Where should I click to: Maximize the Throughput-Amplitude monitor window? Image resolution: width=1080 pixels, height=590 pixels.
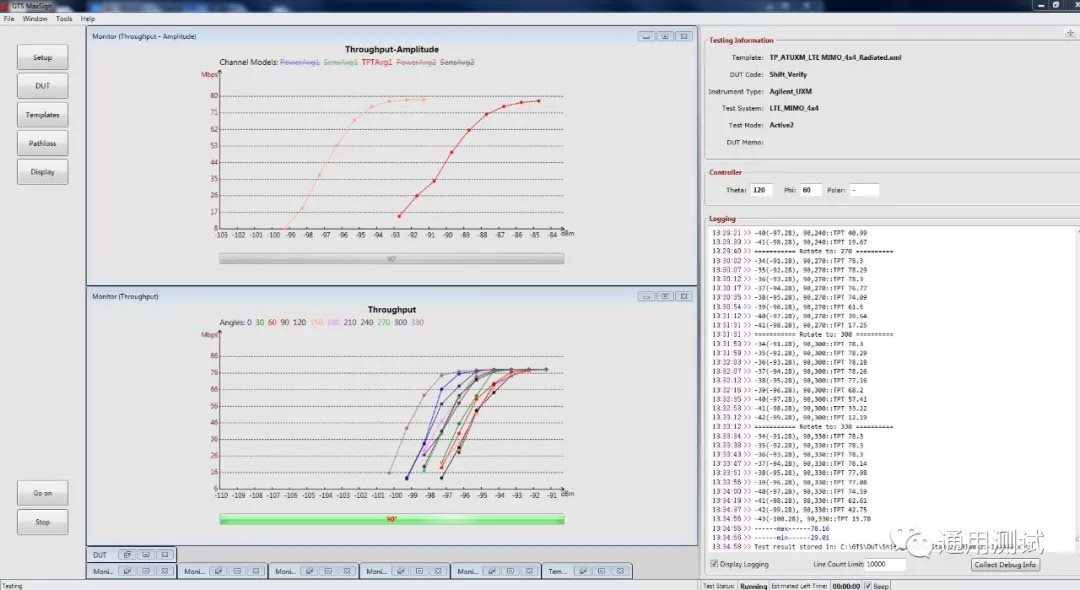pyautogui.click(x=665, y=36)
